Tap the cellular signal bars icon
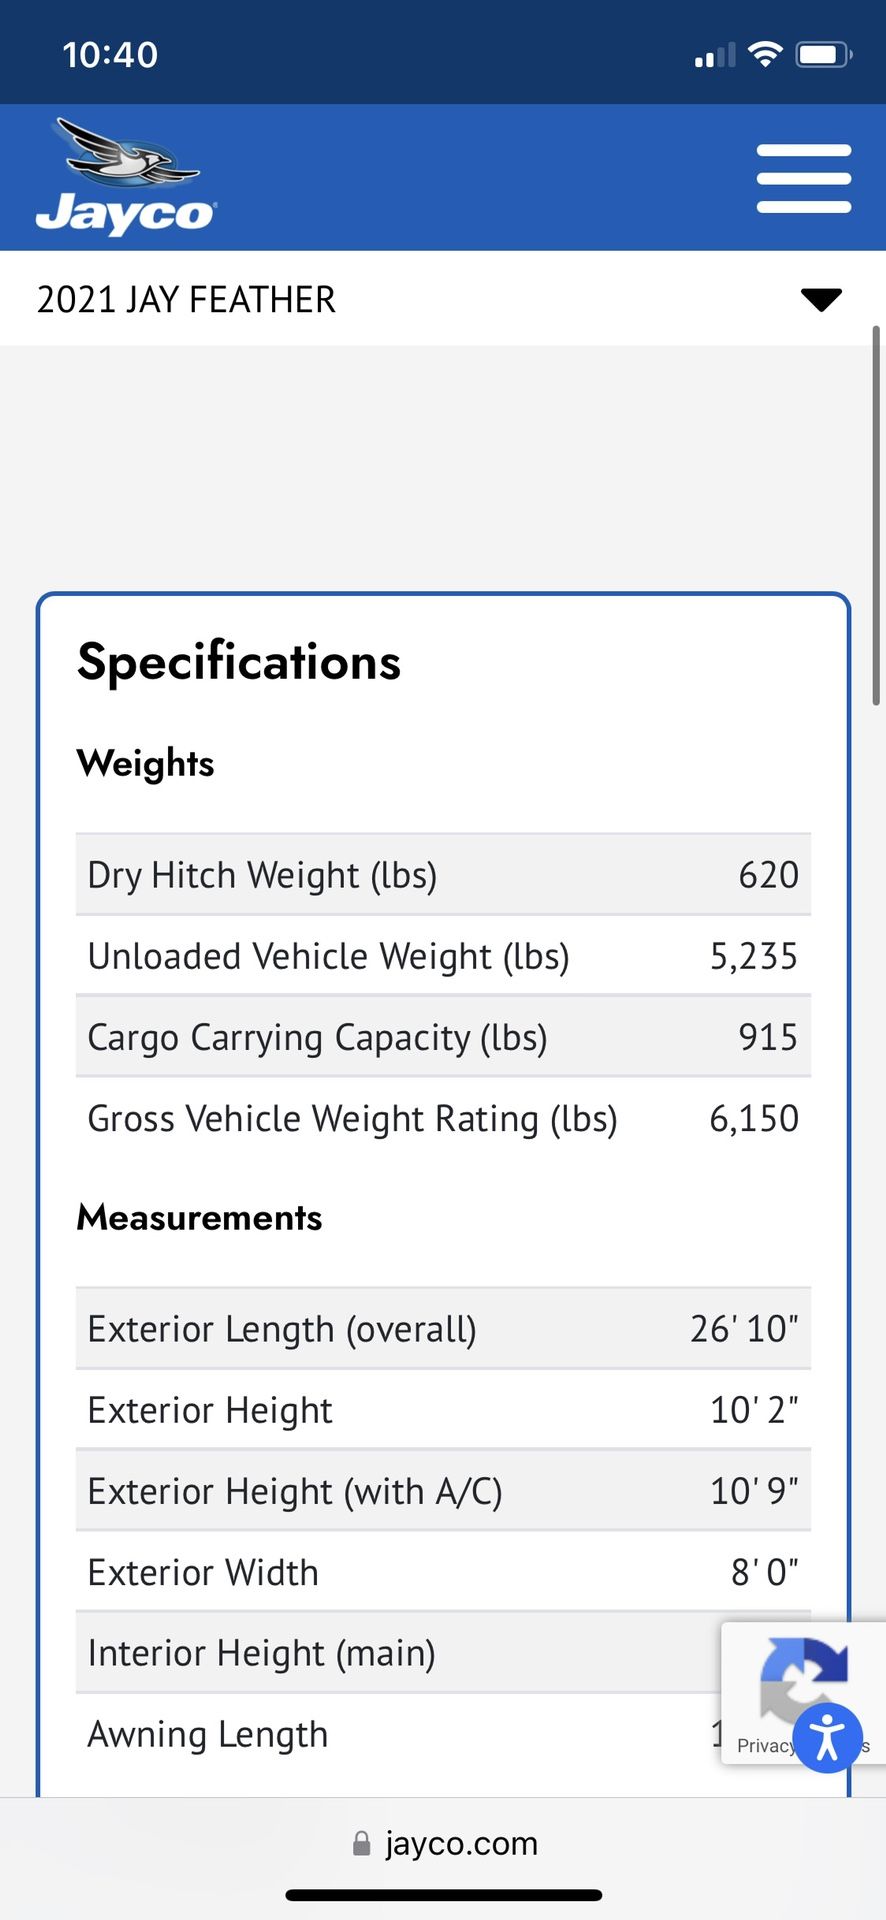Screen dimensions: 886x1920 pyautogui.click(x=715, y=56)
